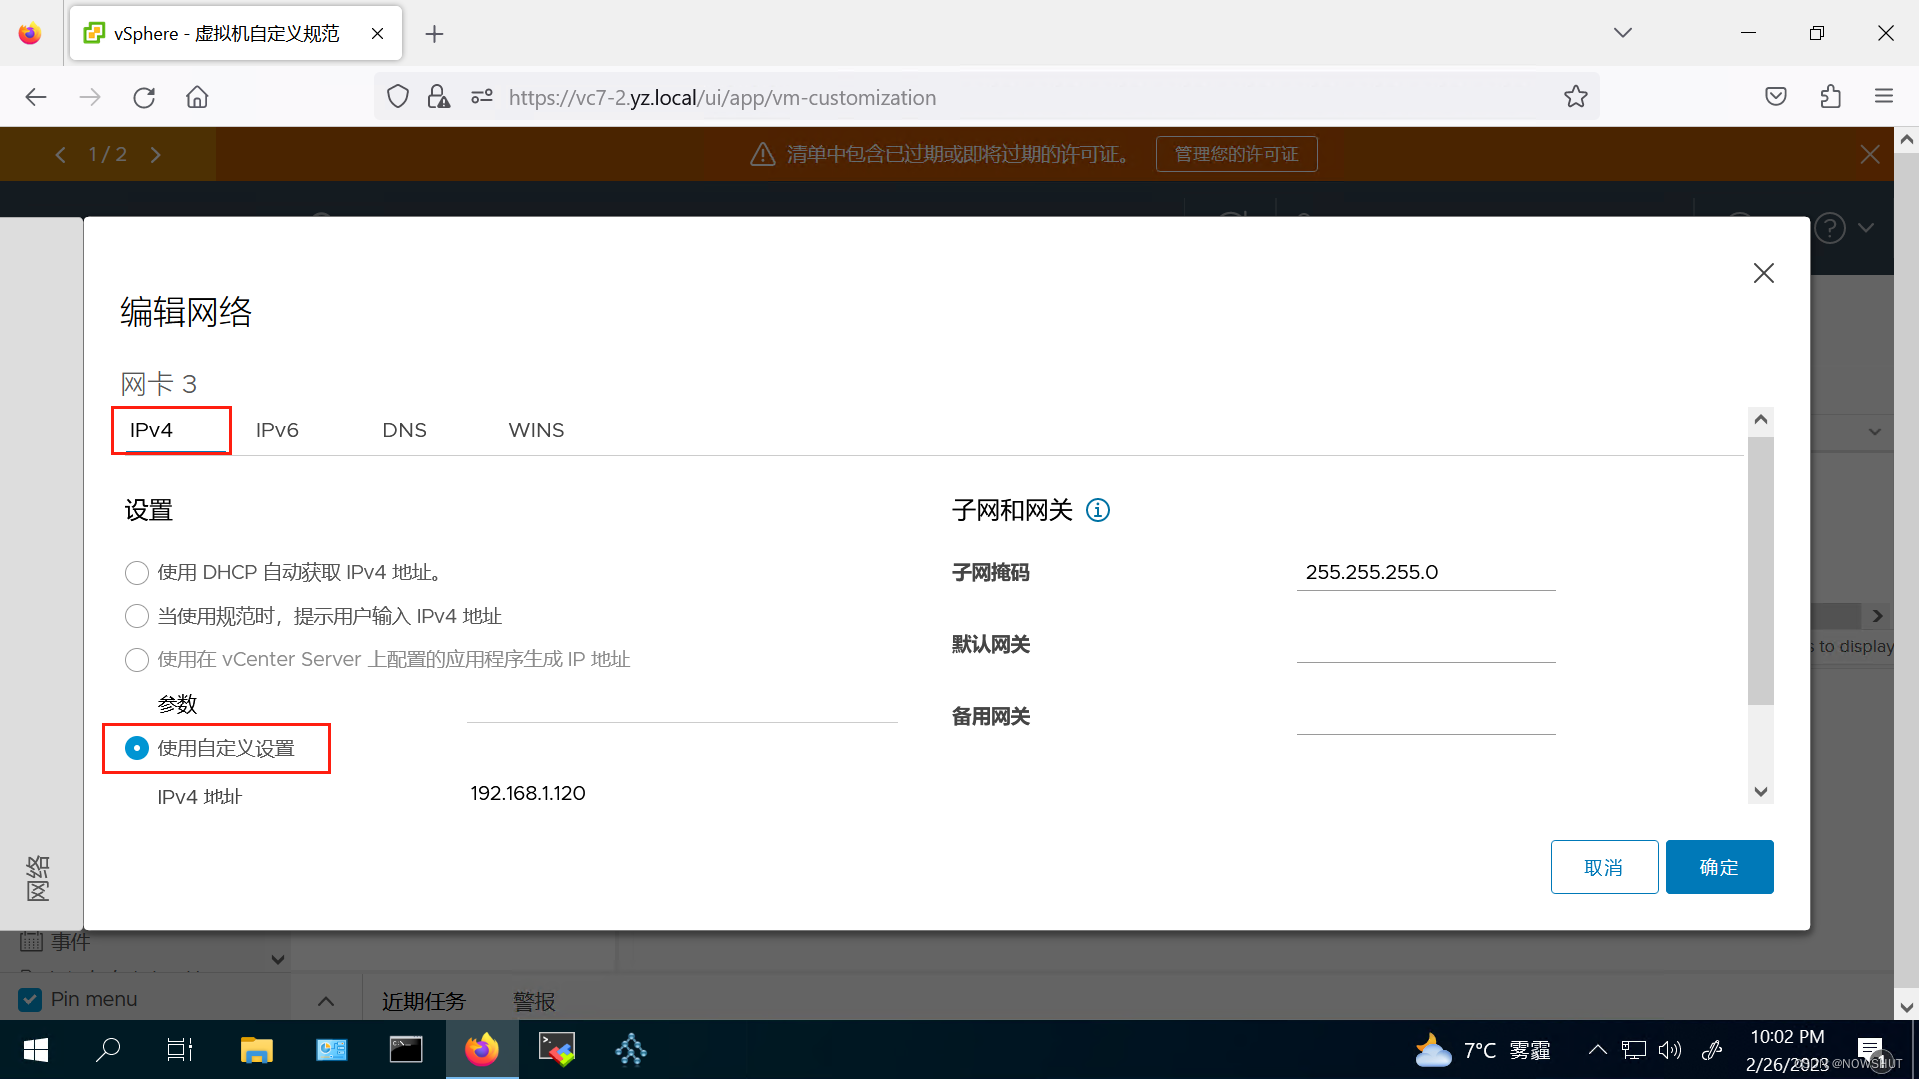Dismiss the license warning banner
Image resolution: width=1919 pixels, height=1079 pixels.
click(x=1869, y=154)
